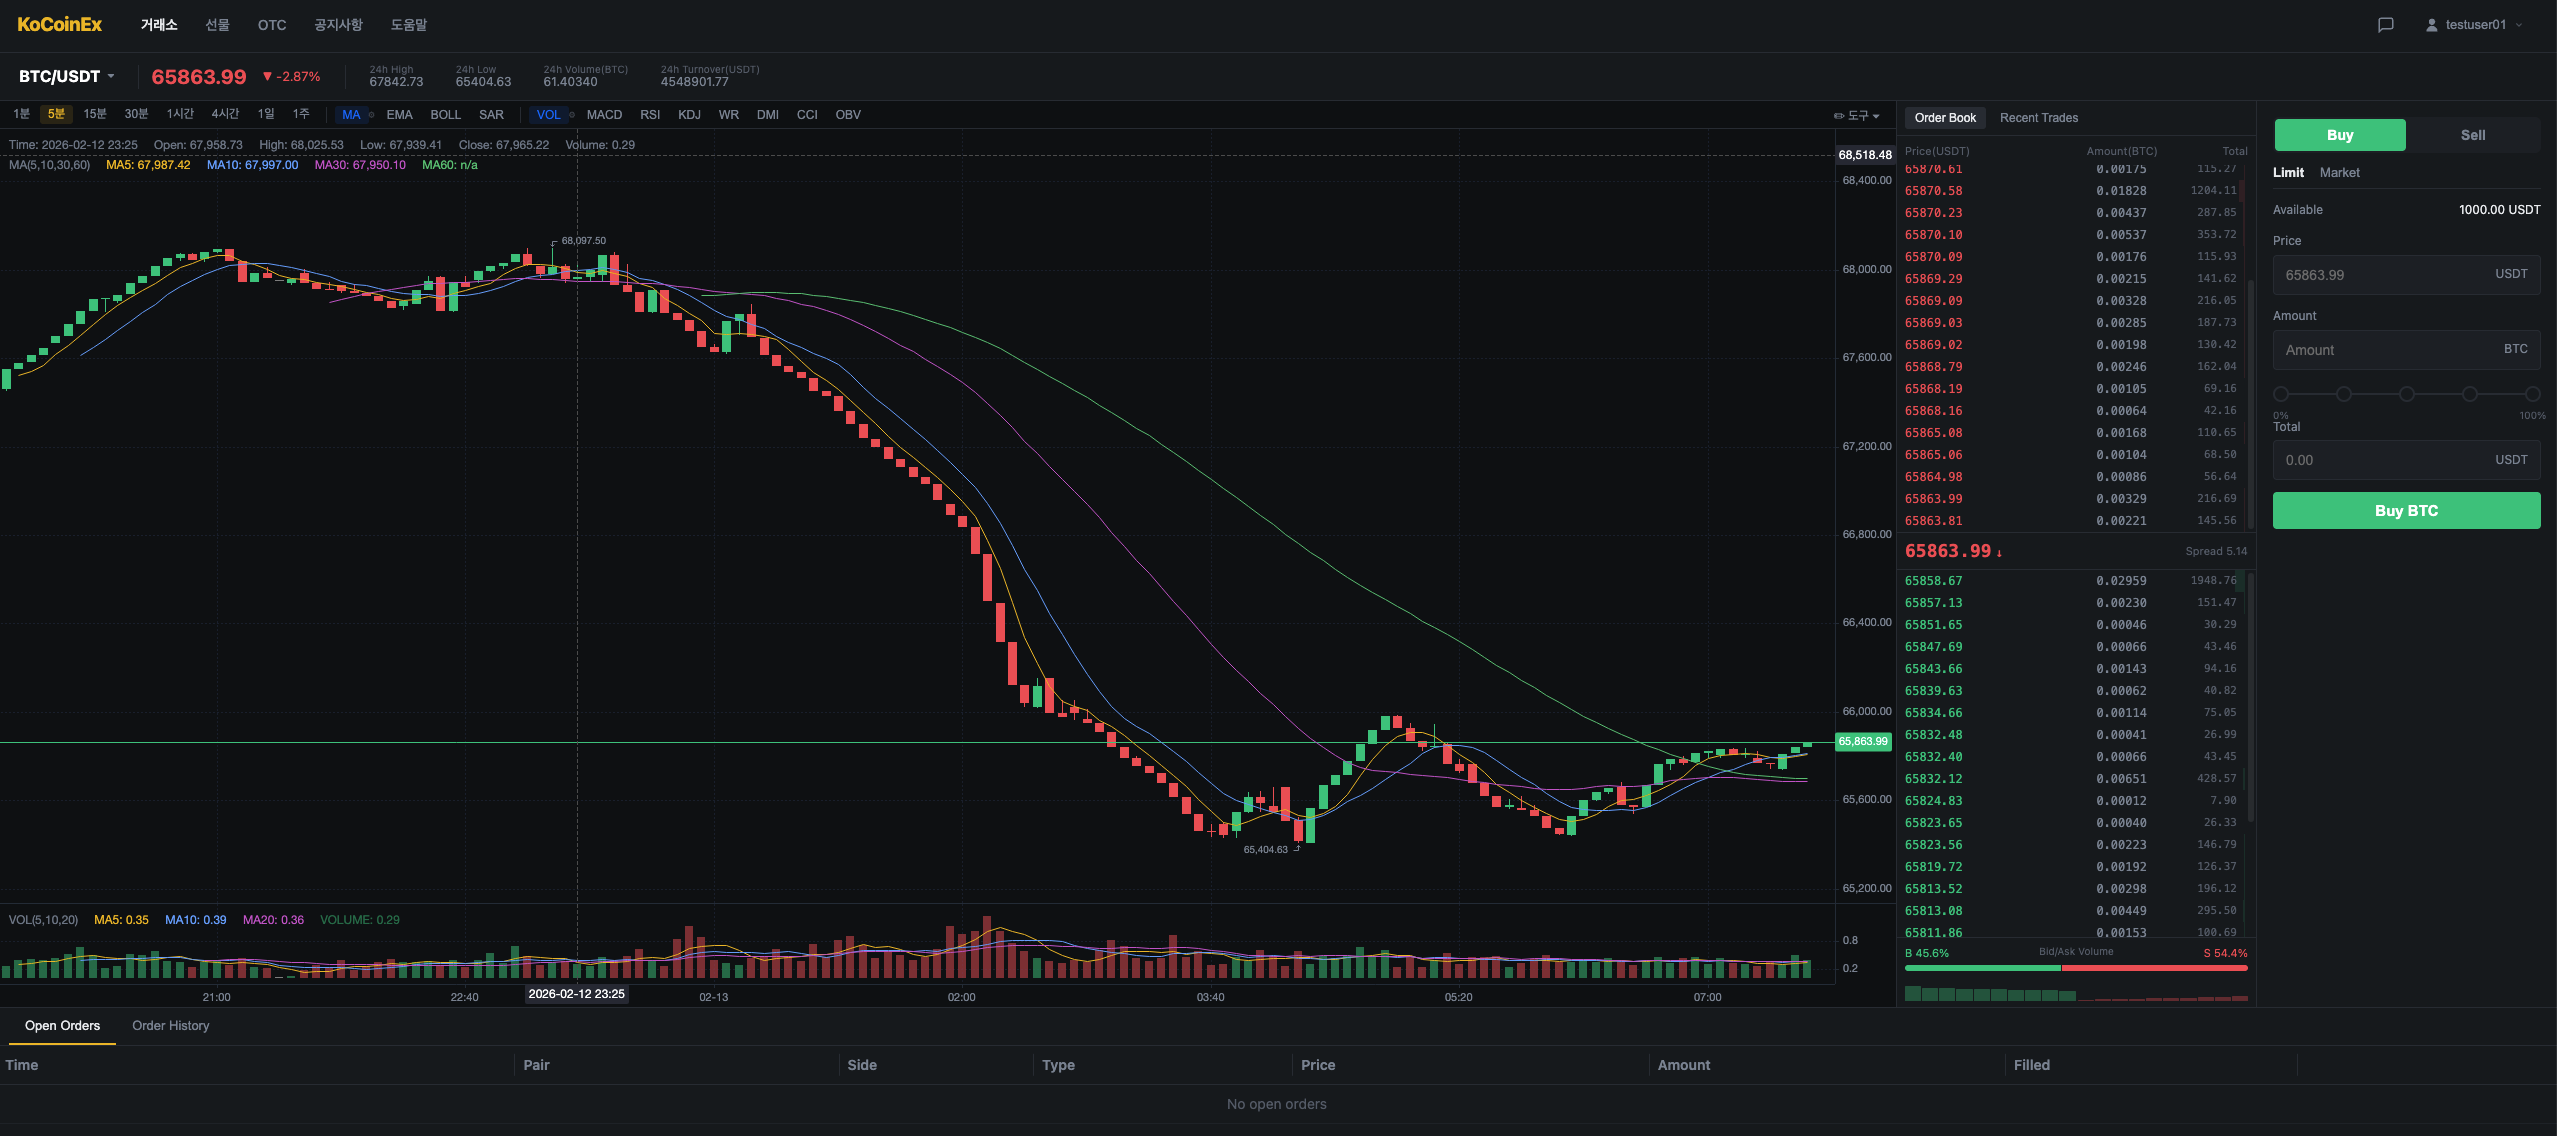Click the pencil drawing tools icon
Image resolution: width=2557 pixels, height=1136 pixels.
[x=1838, y=116]
